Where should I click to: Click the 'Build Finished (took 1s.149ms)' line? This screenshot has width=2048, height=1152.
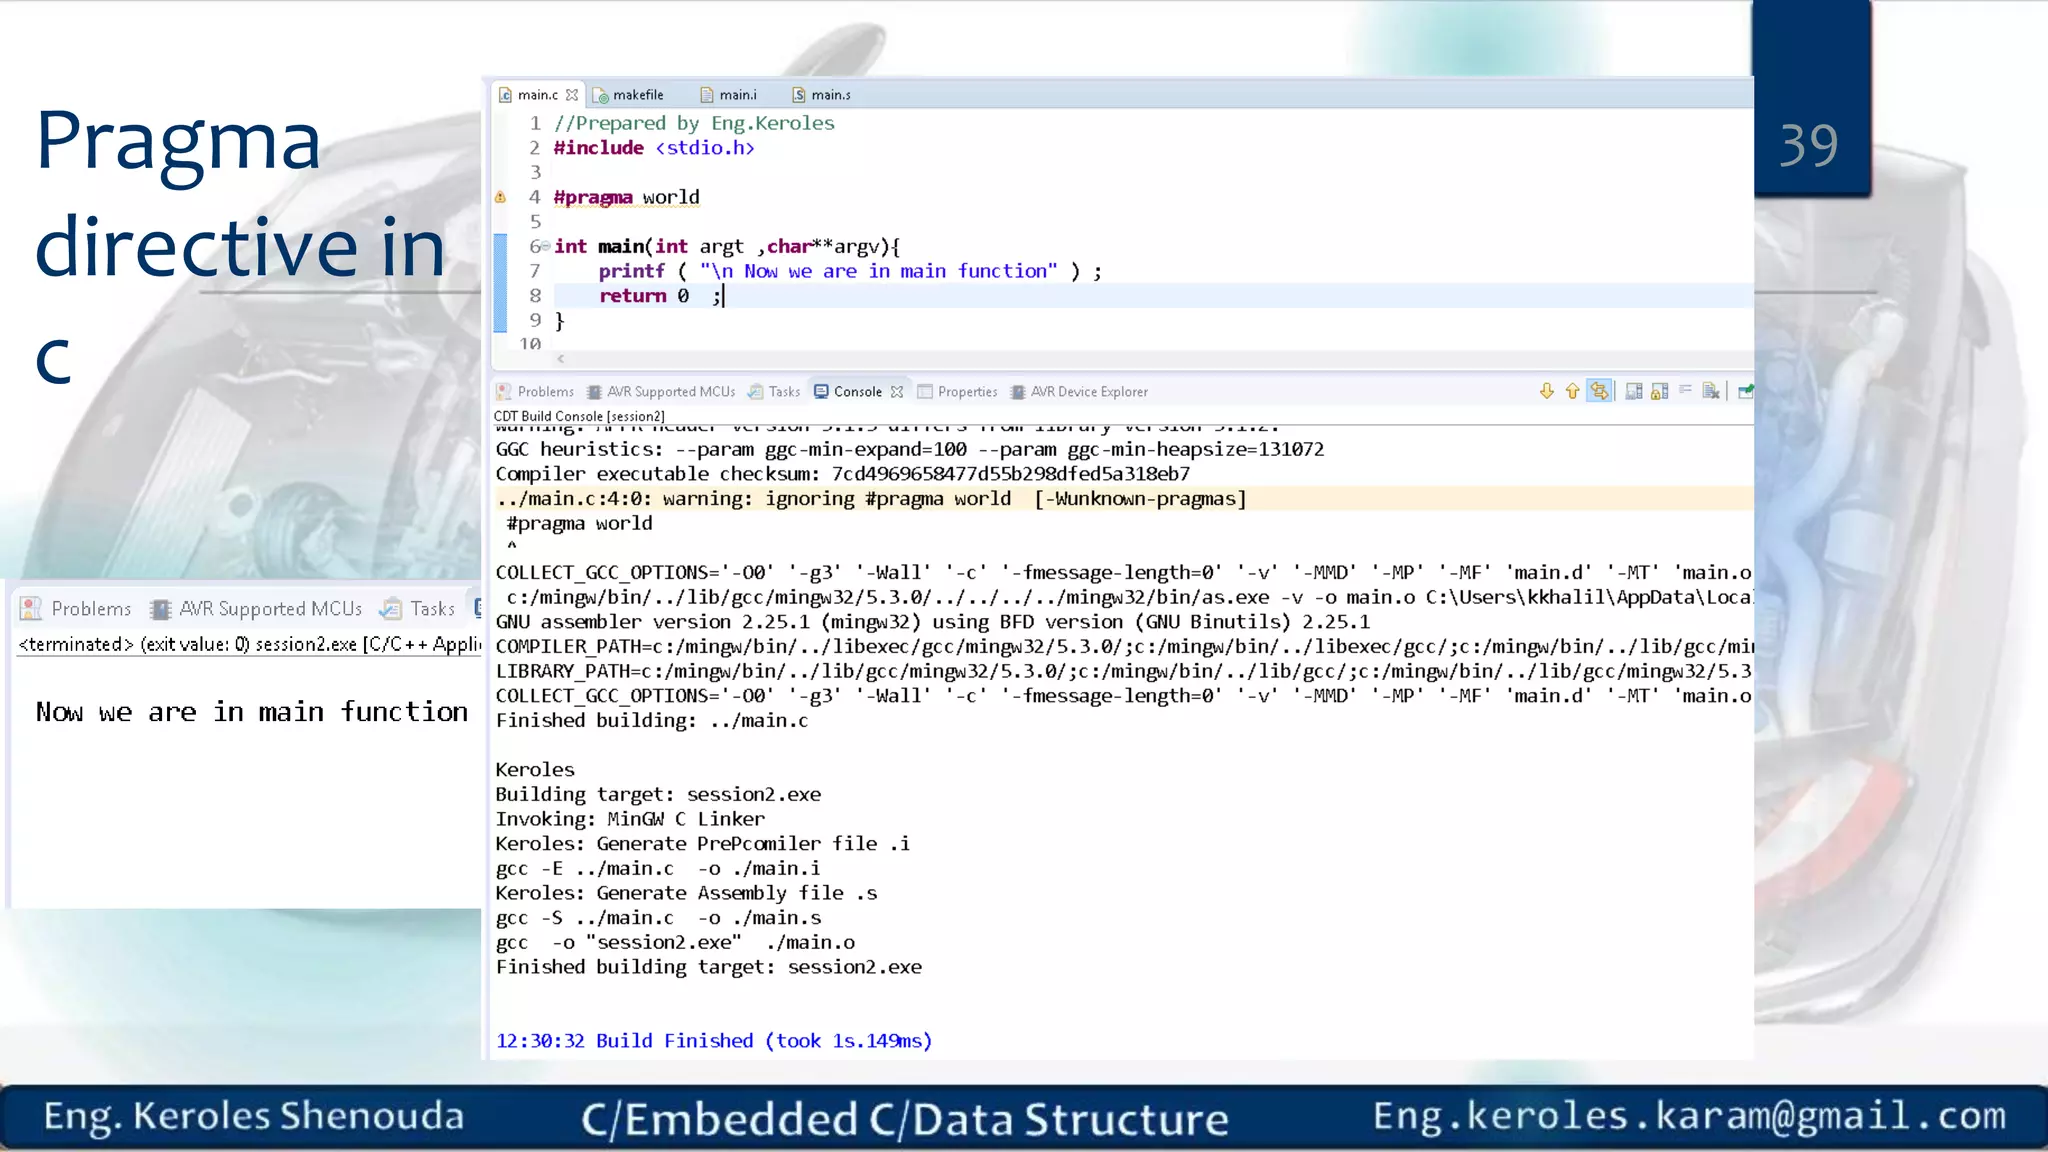pyautogui.click(x=714, y=1041)
